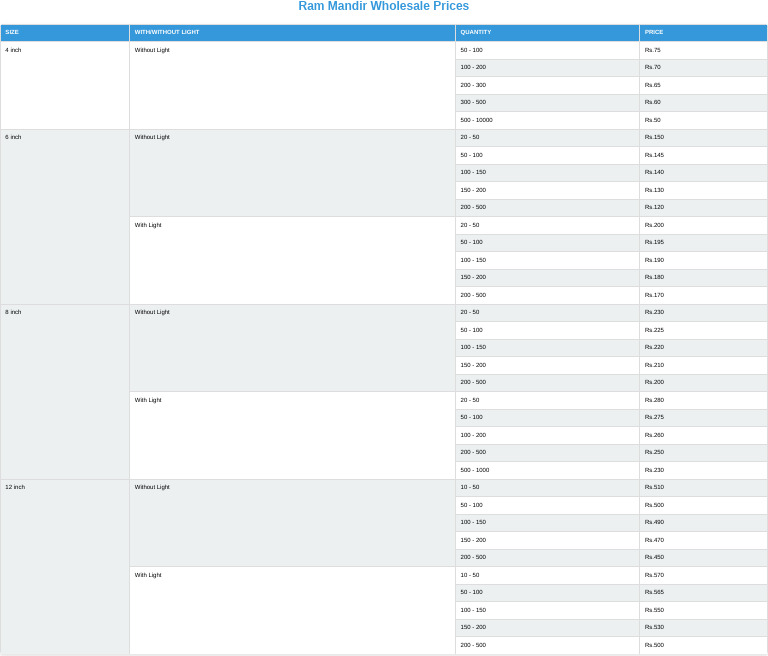Select With Light in the 6 inch section
768x656 pixels.
(292, 261)
